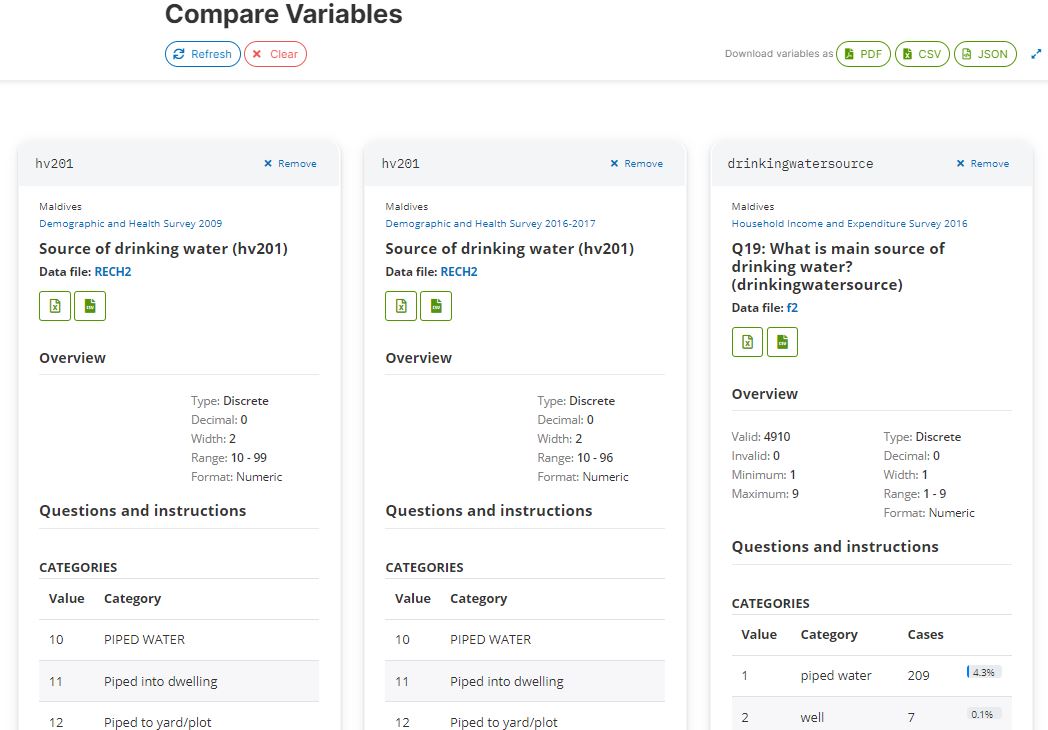Click CSV export icon in second hv201 card
Viewport: 1048px width, 730px height.
pyautogui.click(x=436, y=306)
